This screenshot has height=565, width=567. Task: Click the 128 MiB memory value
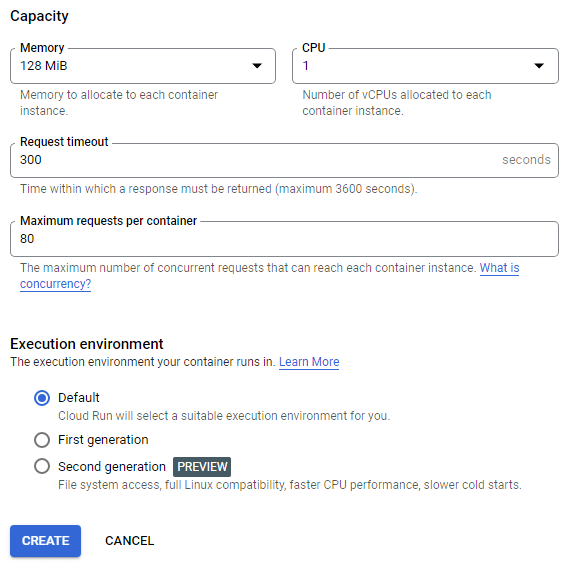click(x=44, y=66)
